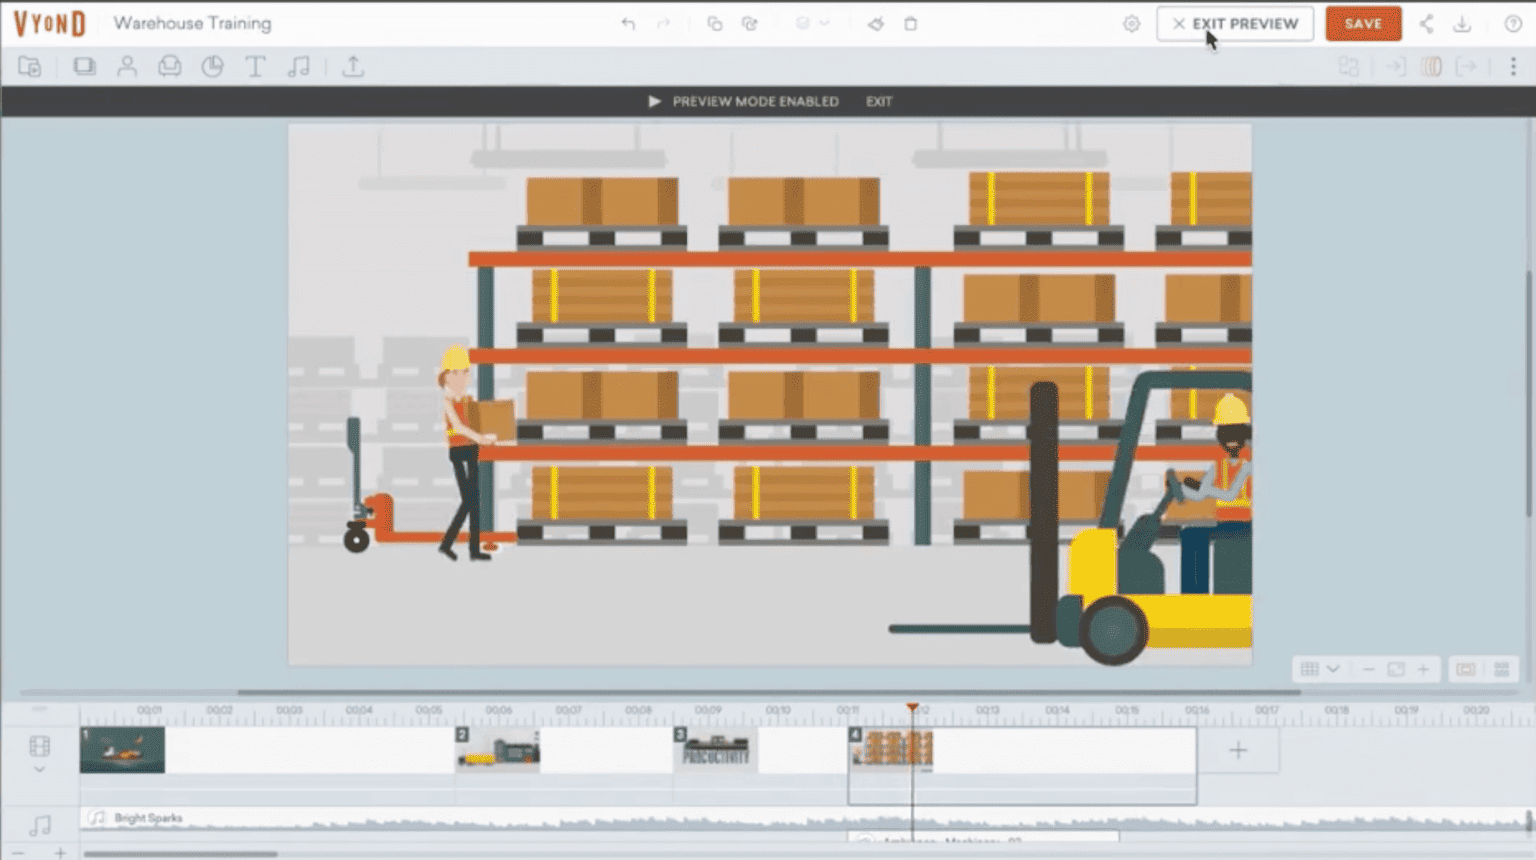Click the Share icon near the Save button

click(1427, 23)
